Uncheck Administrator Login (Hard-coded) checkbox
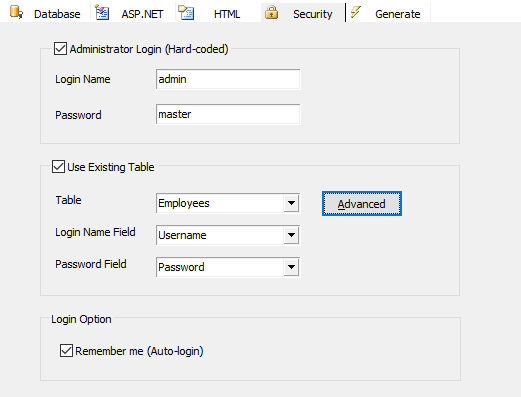521x397 pixels. point(60,49)
